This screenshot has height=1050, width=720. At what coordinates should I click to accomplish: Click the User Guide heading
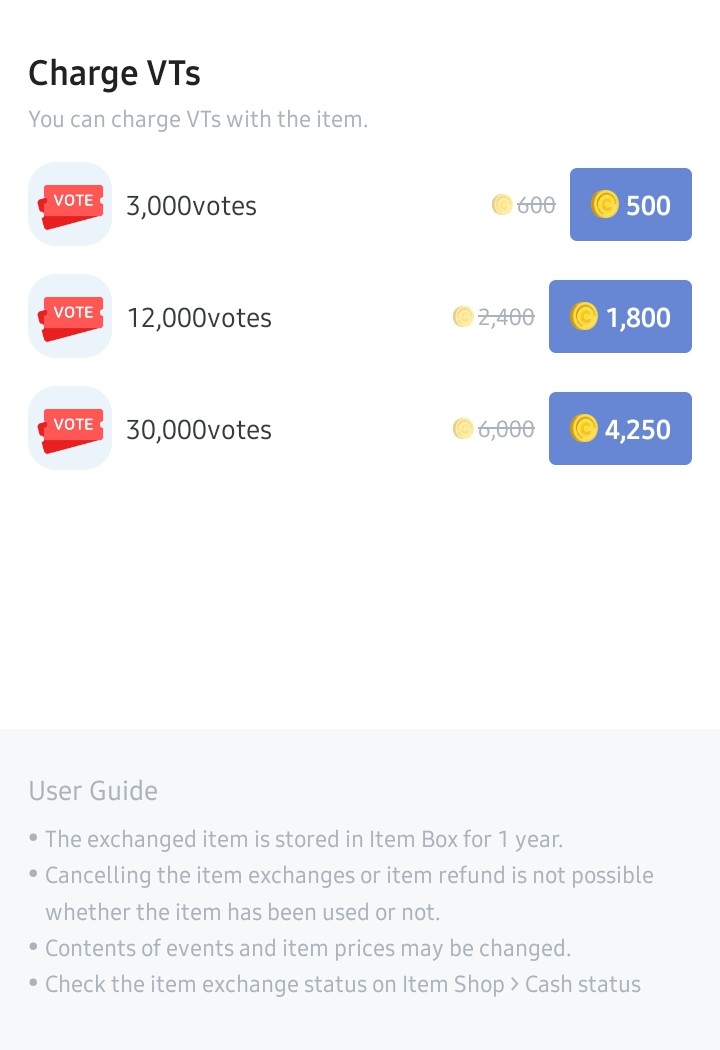click(x=93, y=791)
